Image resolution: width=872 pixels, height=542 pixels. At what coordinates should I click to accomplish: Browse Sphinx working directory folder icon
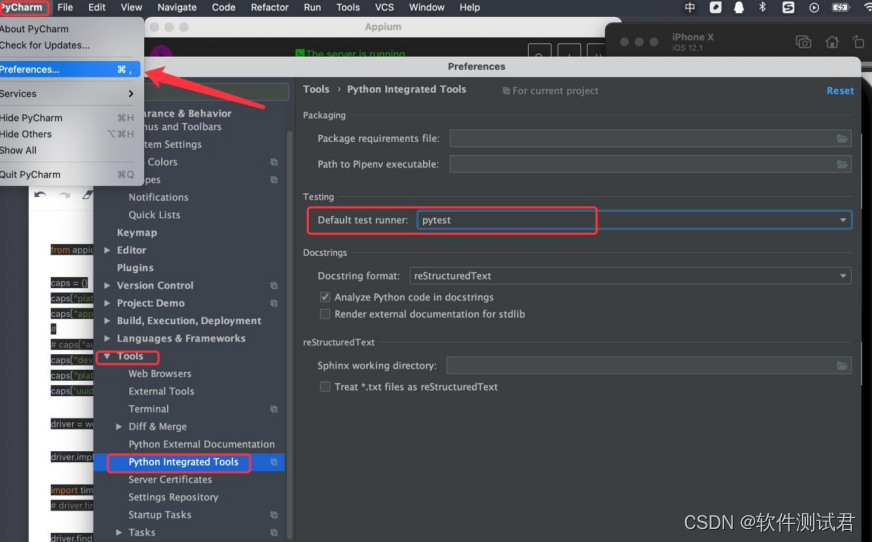tap(842, 365)
